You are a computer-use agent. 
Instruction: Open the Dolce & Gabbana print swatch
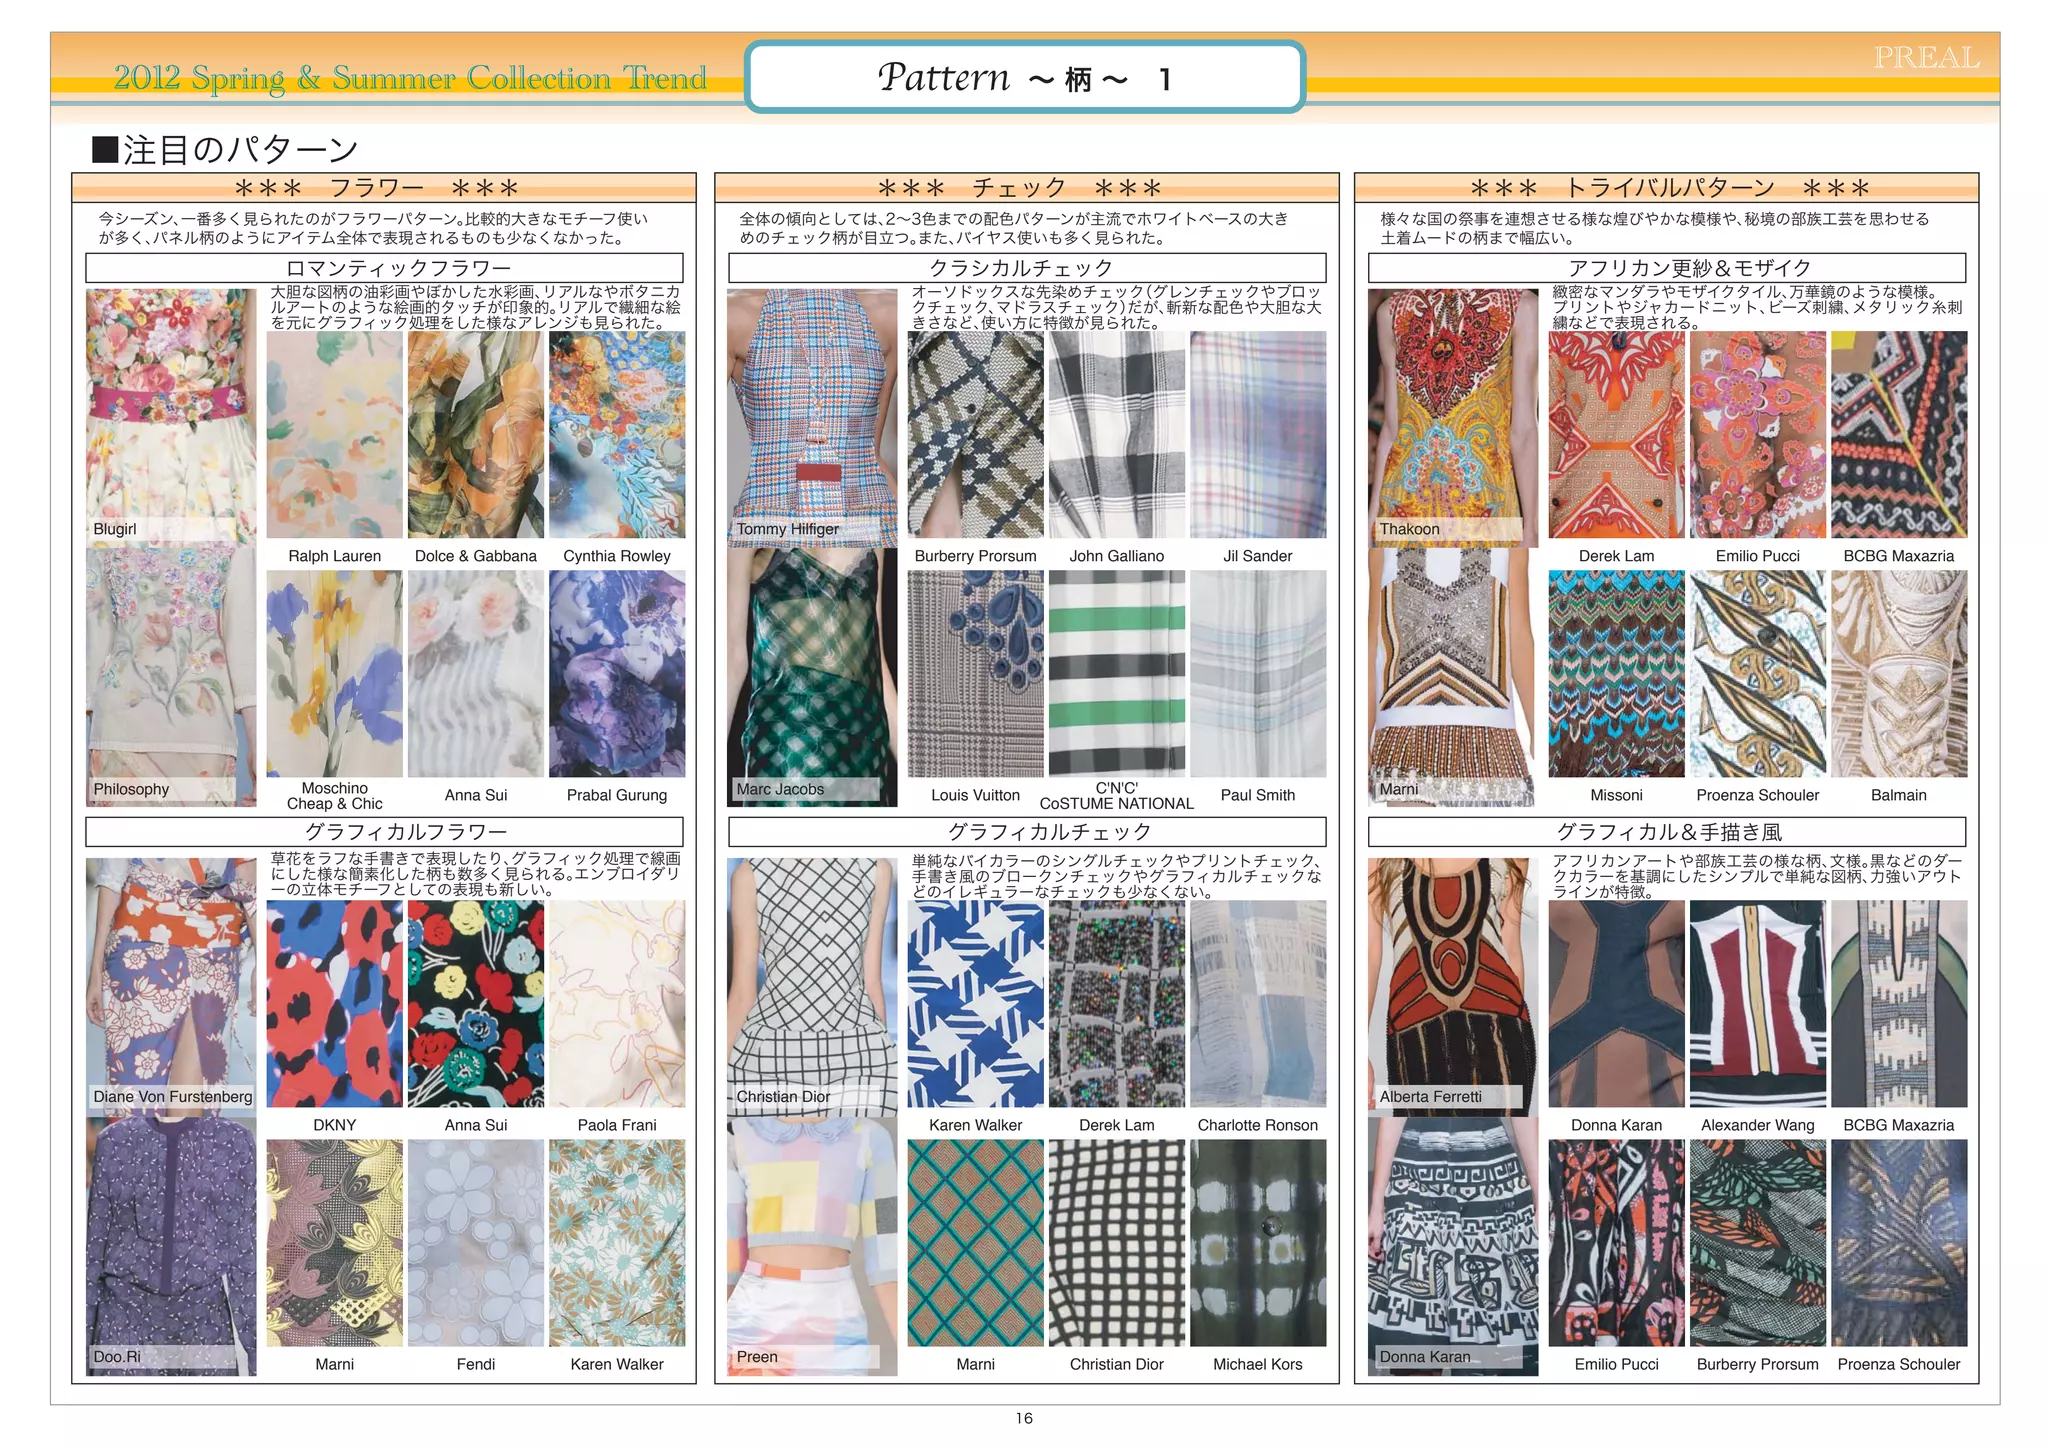(476, 435)
